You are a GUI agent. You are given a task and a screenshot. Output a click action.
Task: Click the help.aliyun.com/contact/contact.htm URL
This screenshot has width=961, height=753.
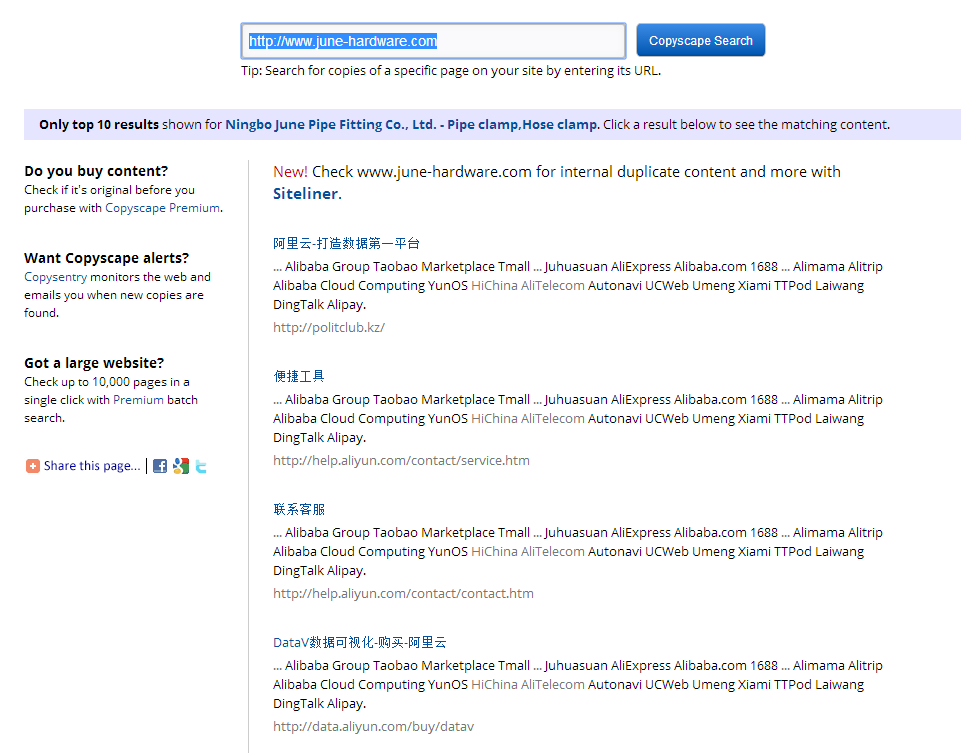coord(403,593)
